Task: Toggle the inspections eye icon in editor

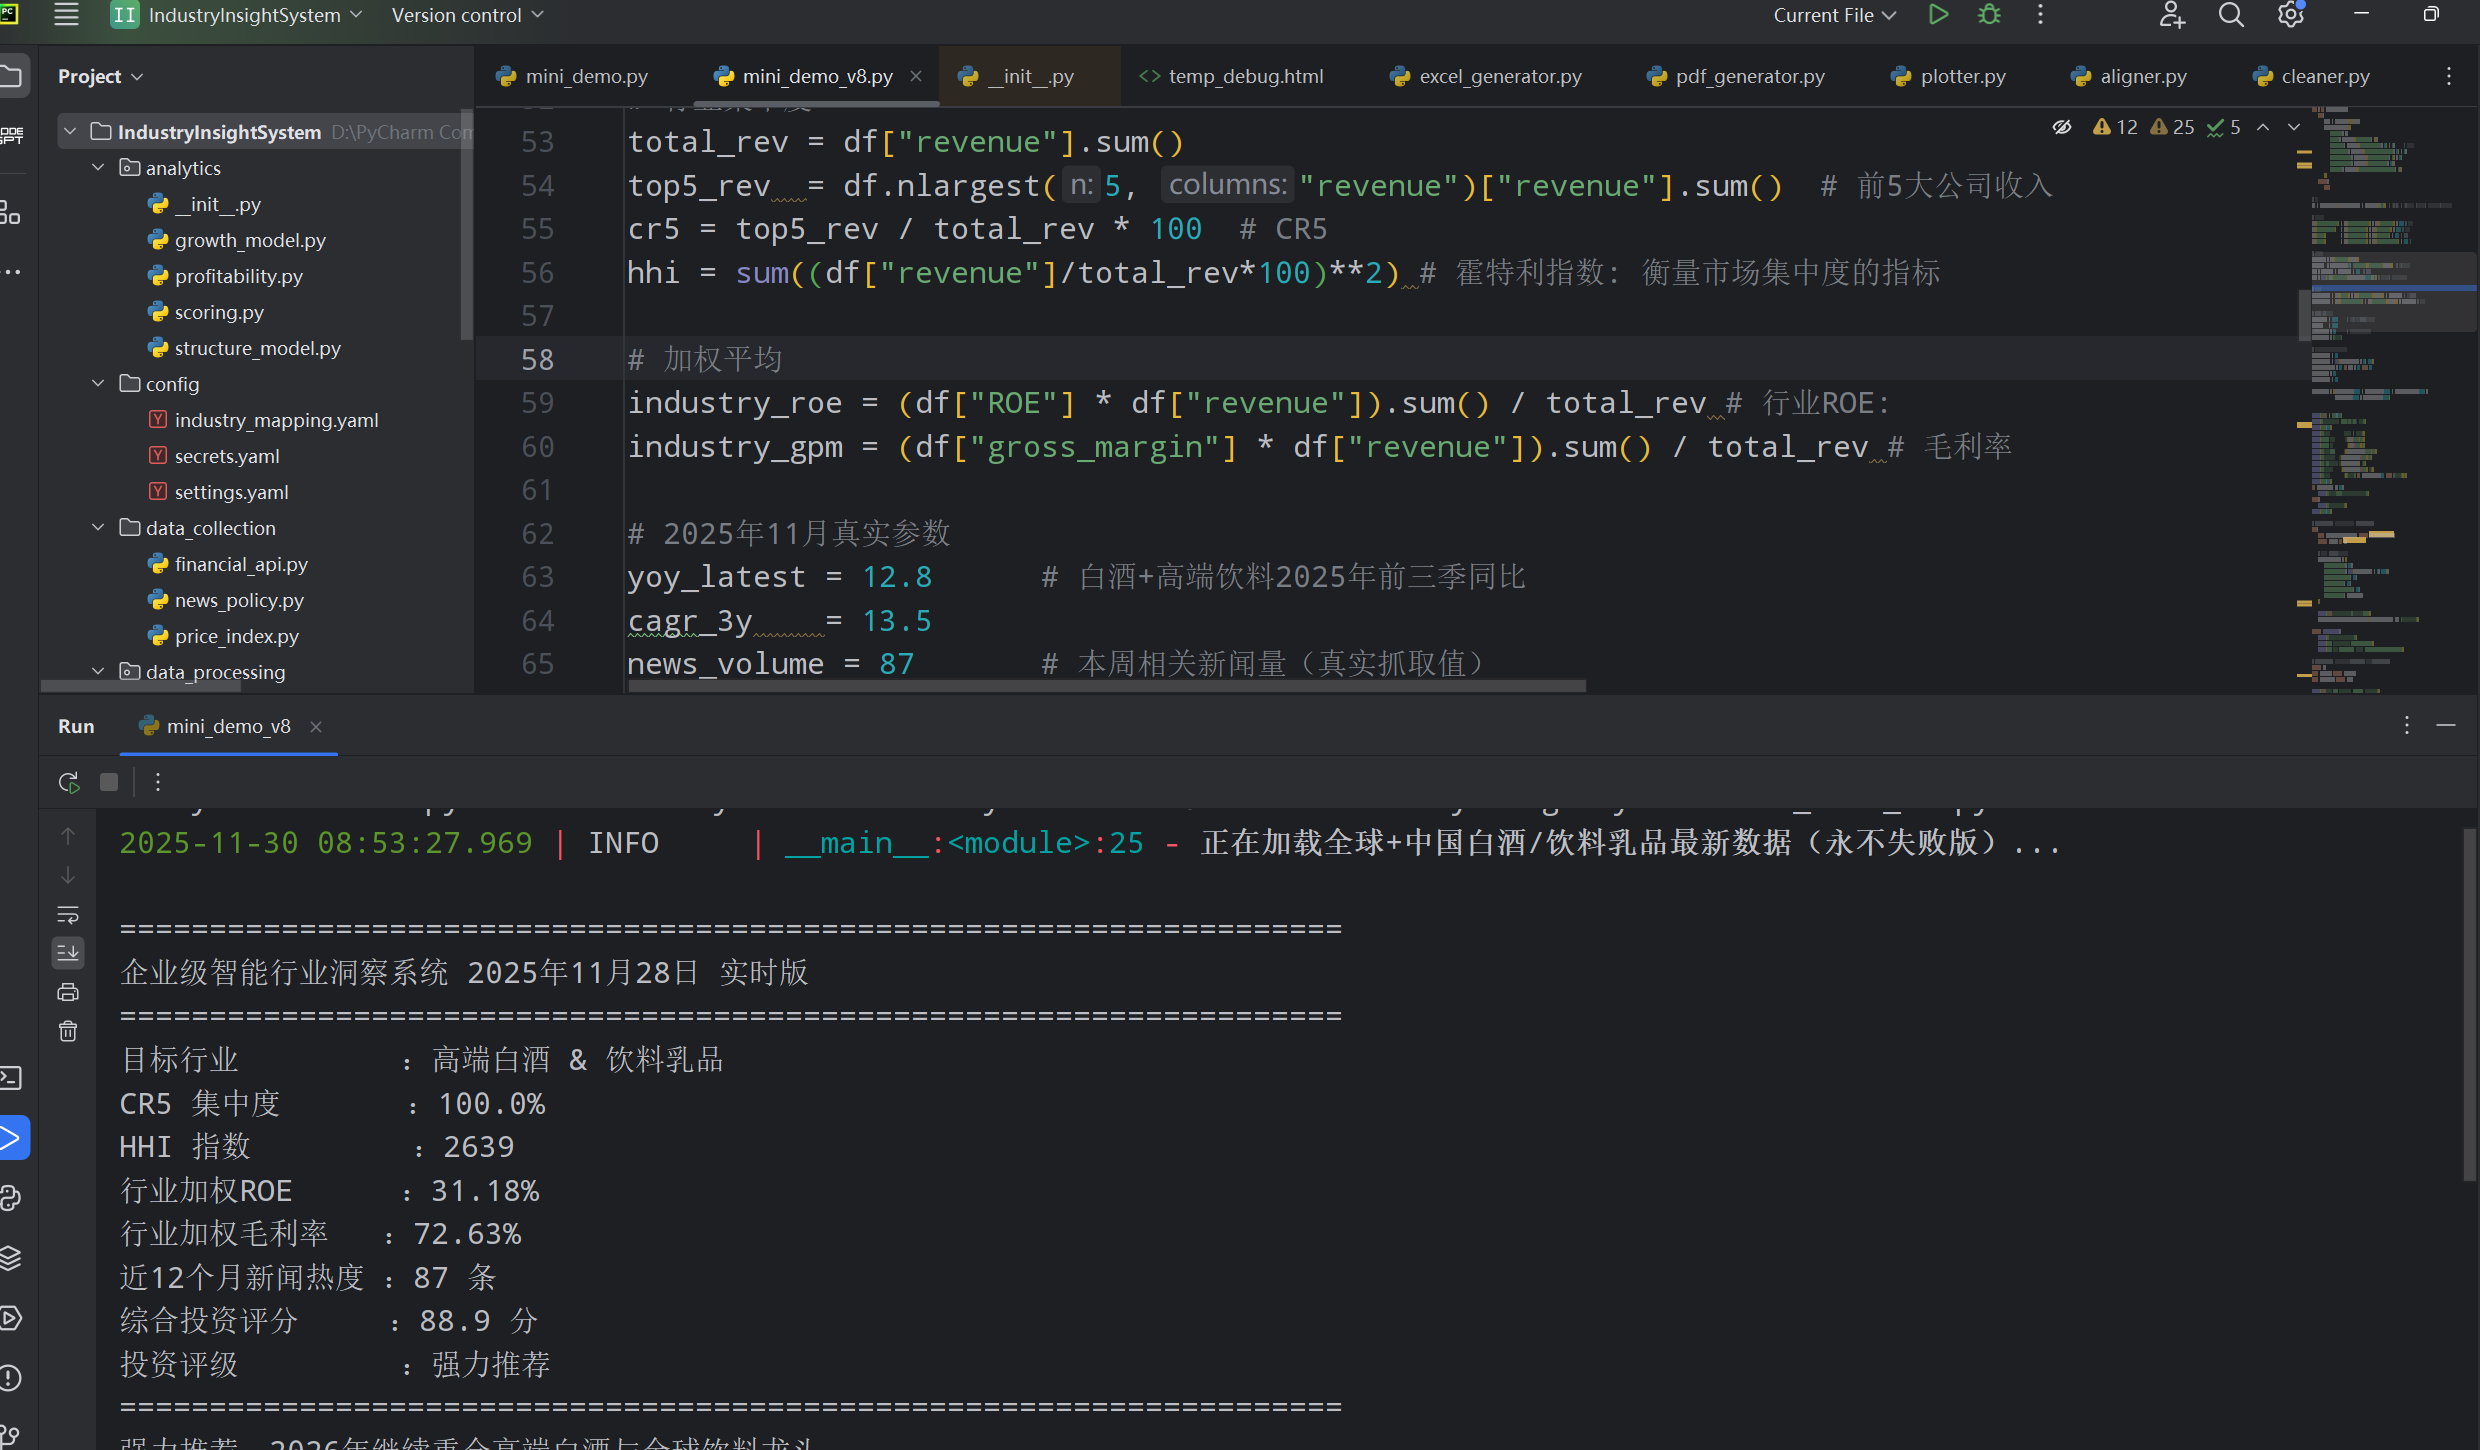Action: (2062, 127)
